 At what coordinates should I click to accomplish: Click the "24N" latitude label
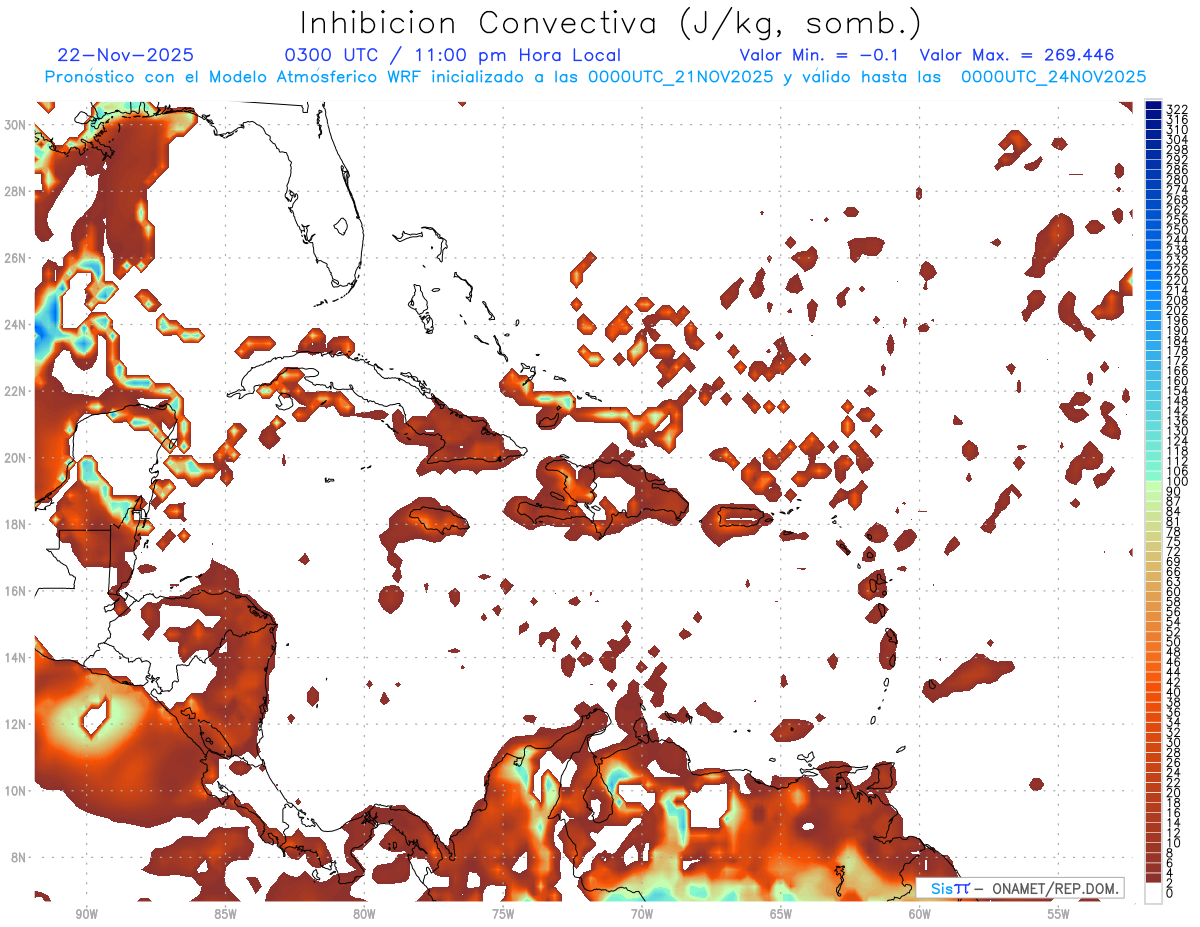click(x=15, y=324)
